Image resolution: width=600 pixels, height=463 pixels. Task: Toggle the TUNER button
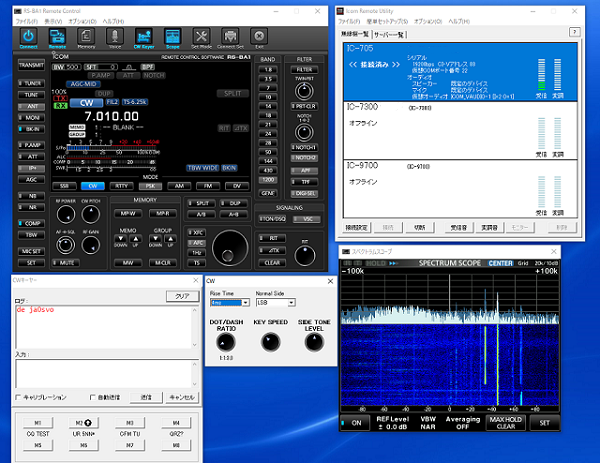[x=31, y=83]
